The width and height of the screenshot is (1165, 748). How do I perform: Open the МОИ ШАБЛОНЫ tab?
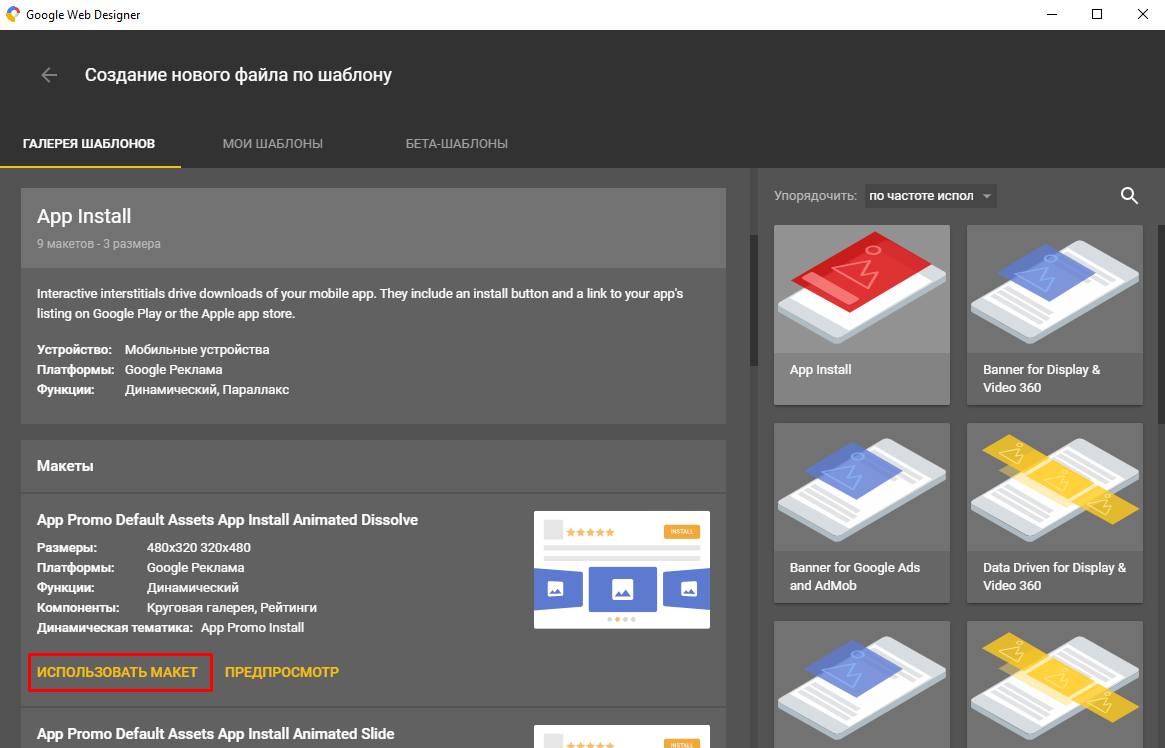pos(273,143)
